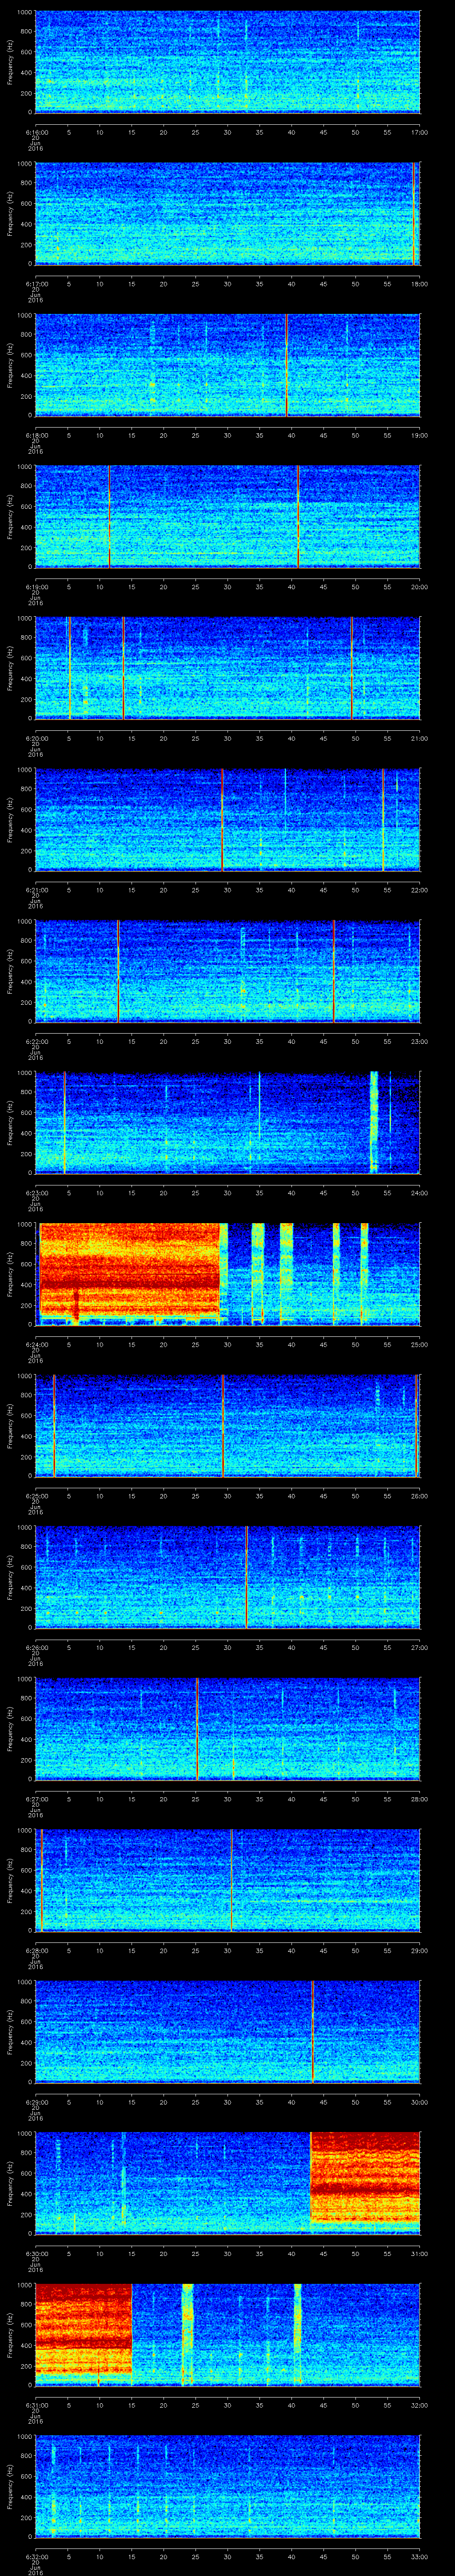Image resolution: width=455 pixels, height=2576 pixels.
Task: Select the spectrogram panel starting at 6:23:00
Action: [228, 1123]
